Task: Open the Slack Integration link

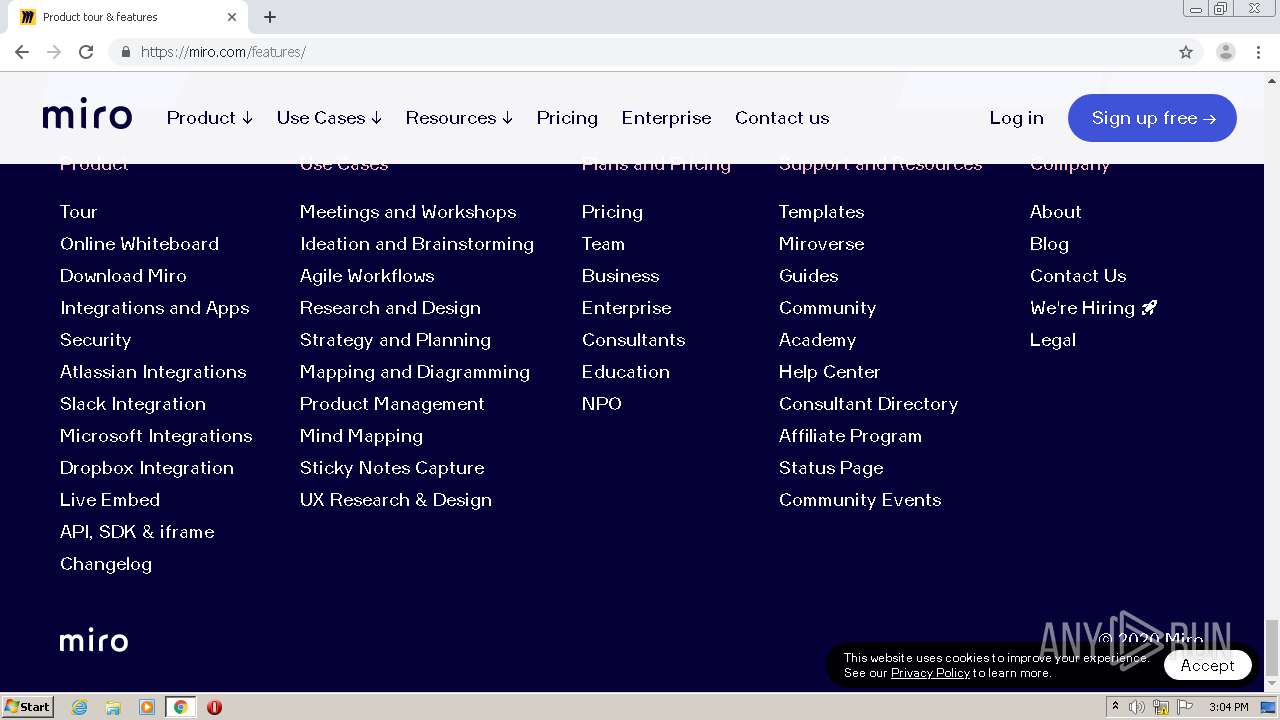Action: 133,404
